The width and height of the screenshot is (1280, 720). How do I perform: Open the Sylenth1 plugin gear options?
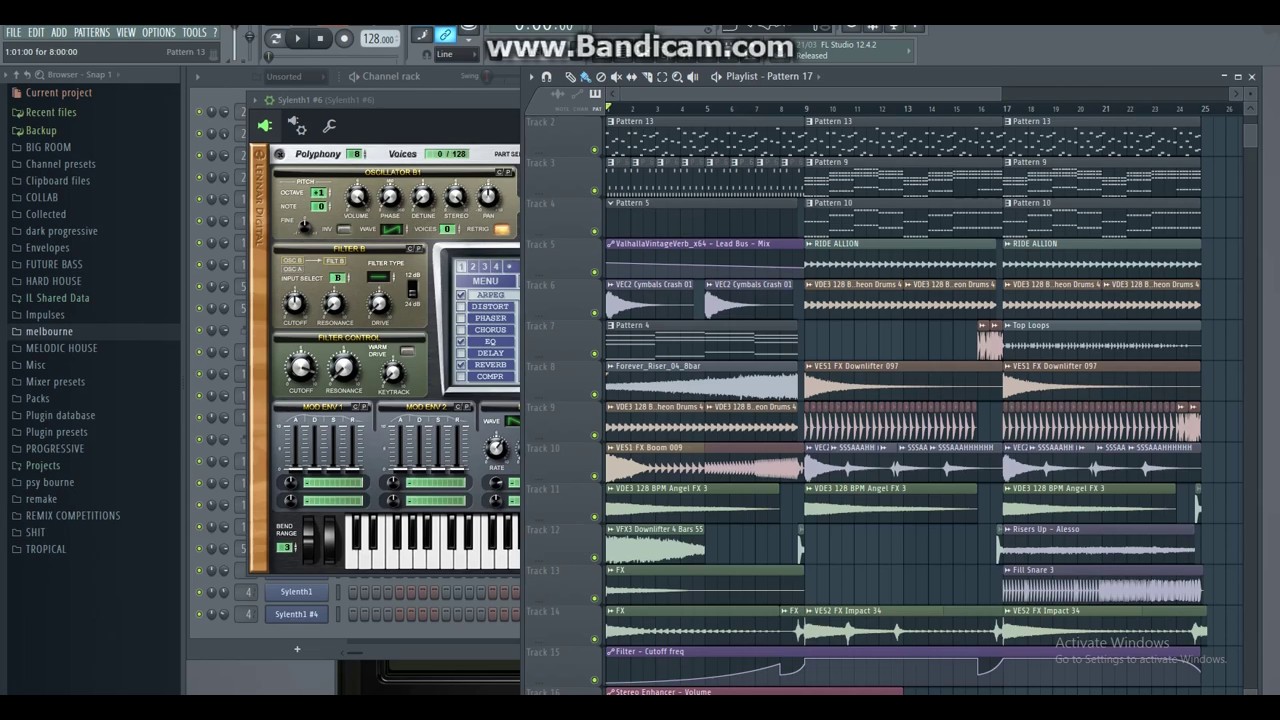point(297,126)
